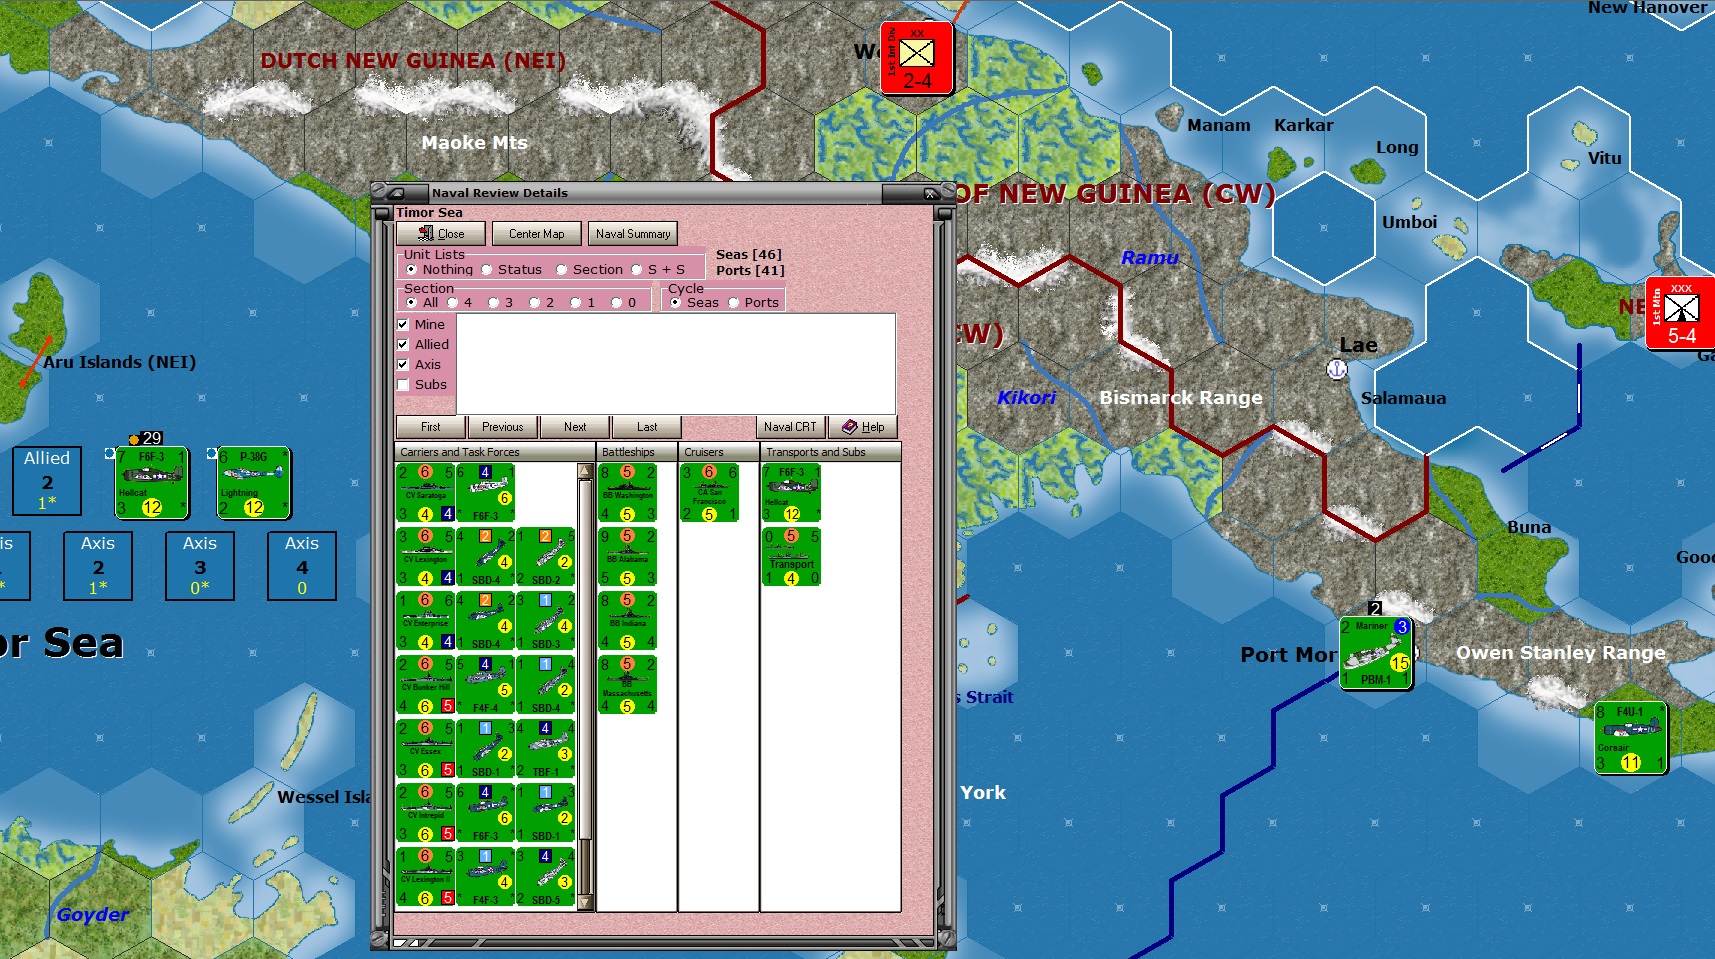Select the SBD-5 air unit counter
The width and height of the screenshot is (1715, 959).
[x=546, y=877]
